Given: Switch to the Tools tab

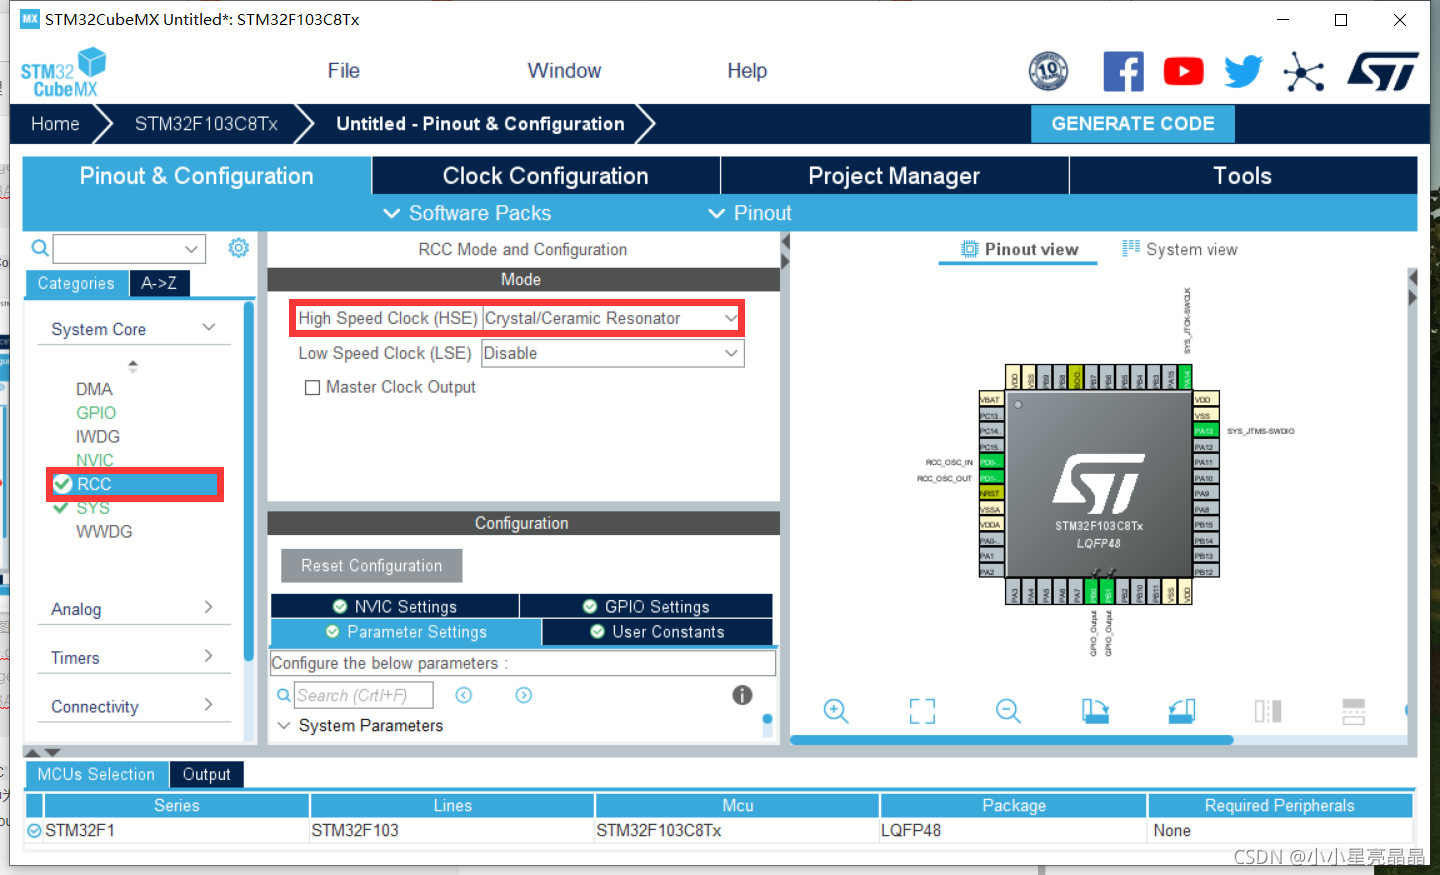Looking at the screenshot, I should point(1243,176).
